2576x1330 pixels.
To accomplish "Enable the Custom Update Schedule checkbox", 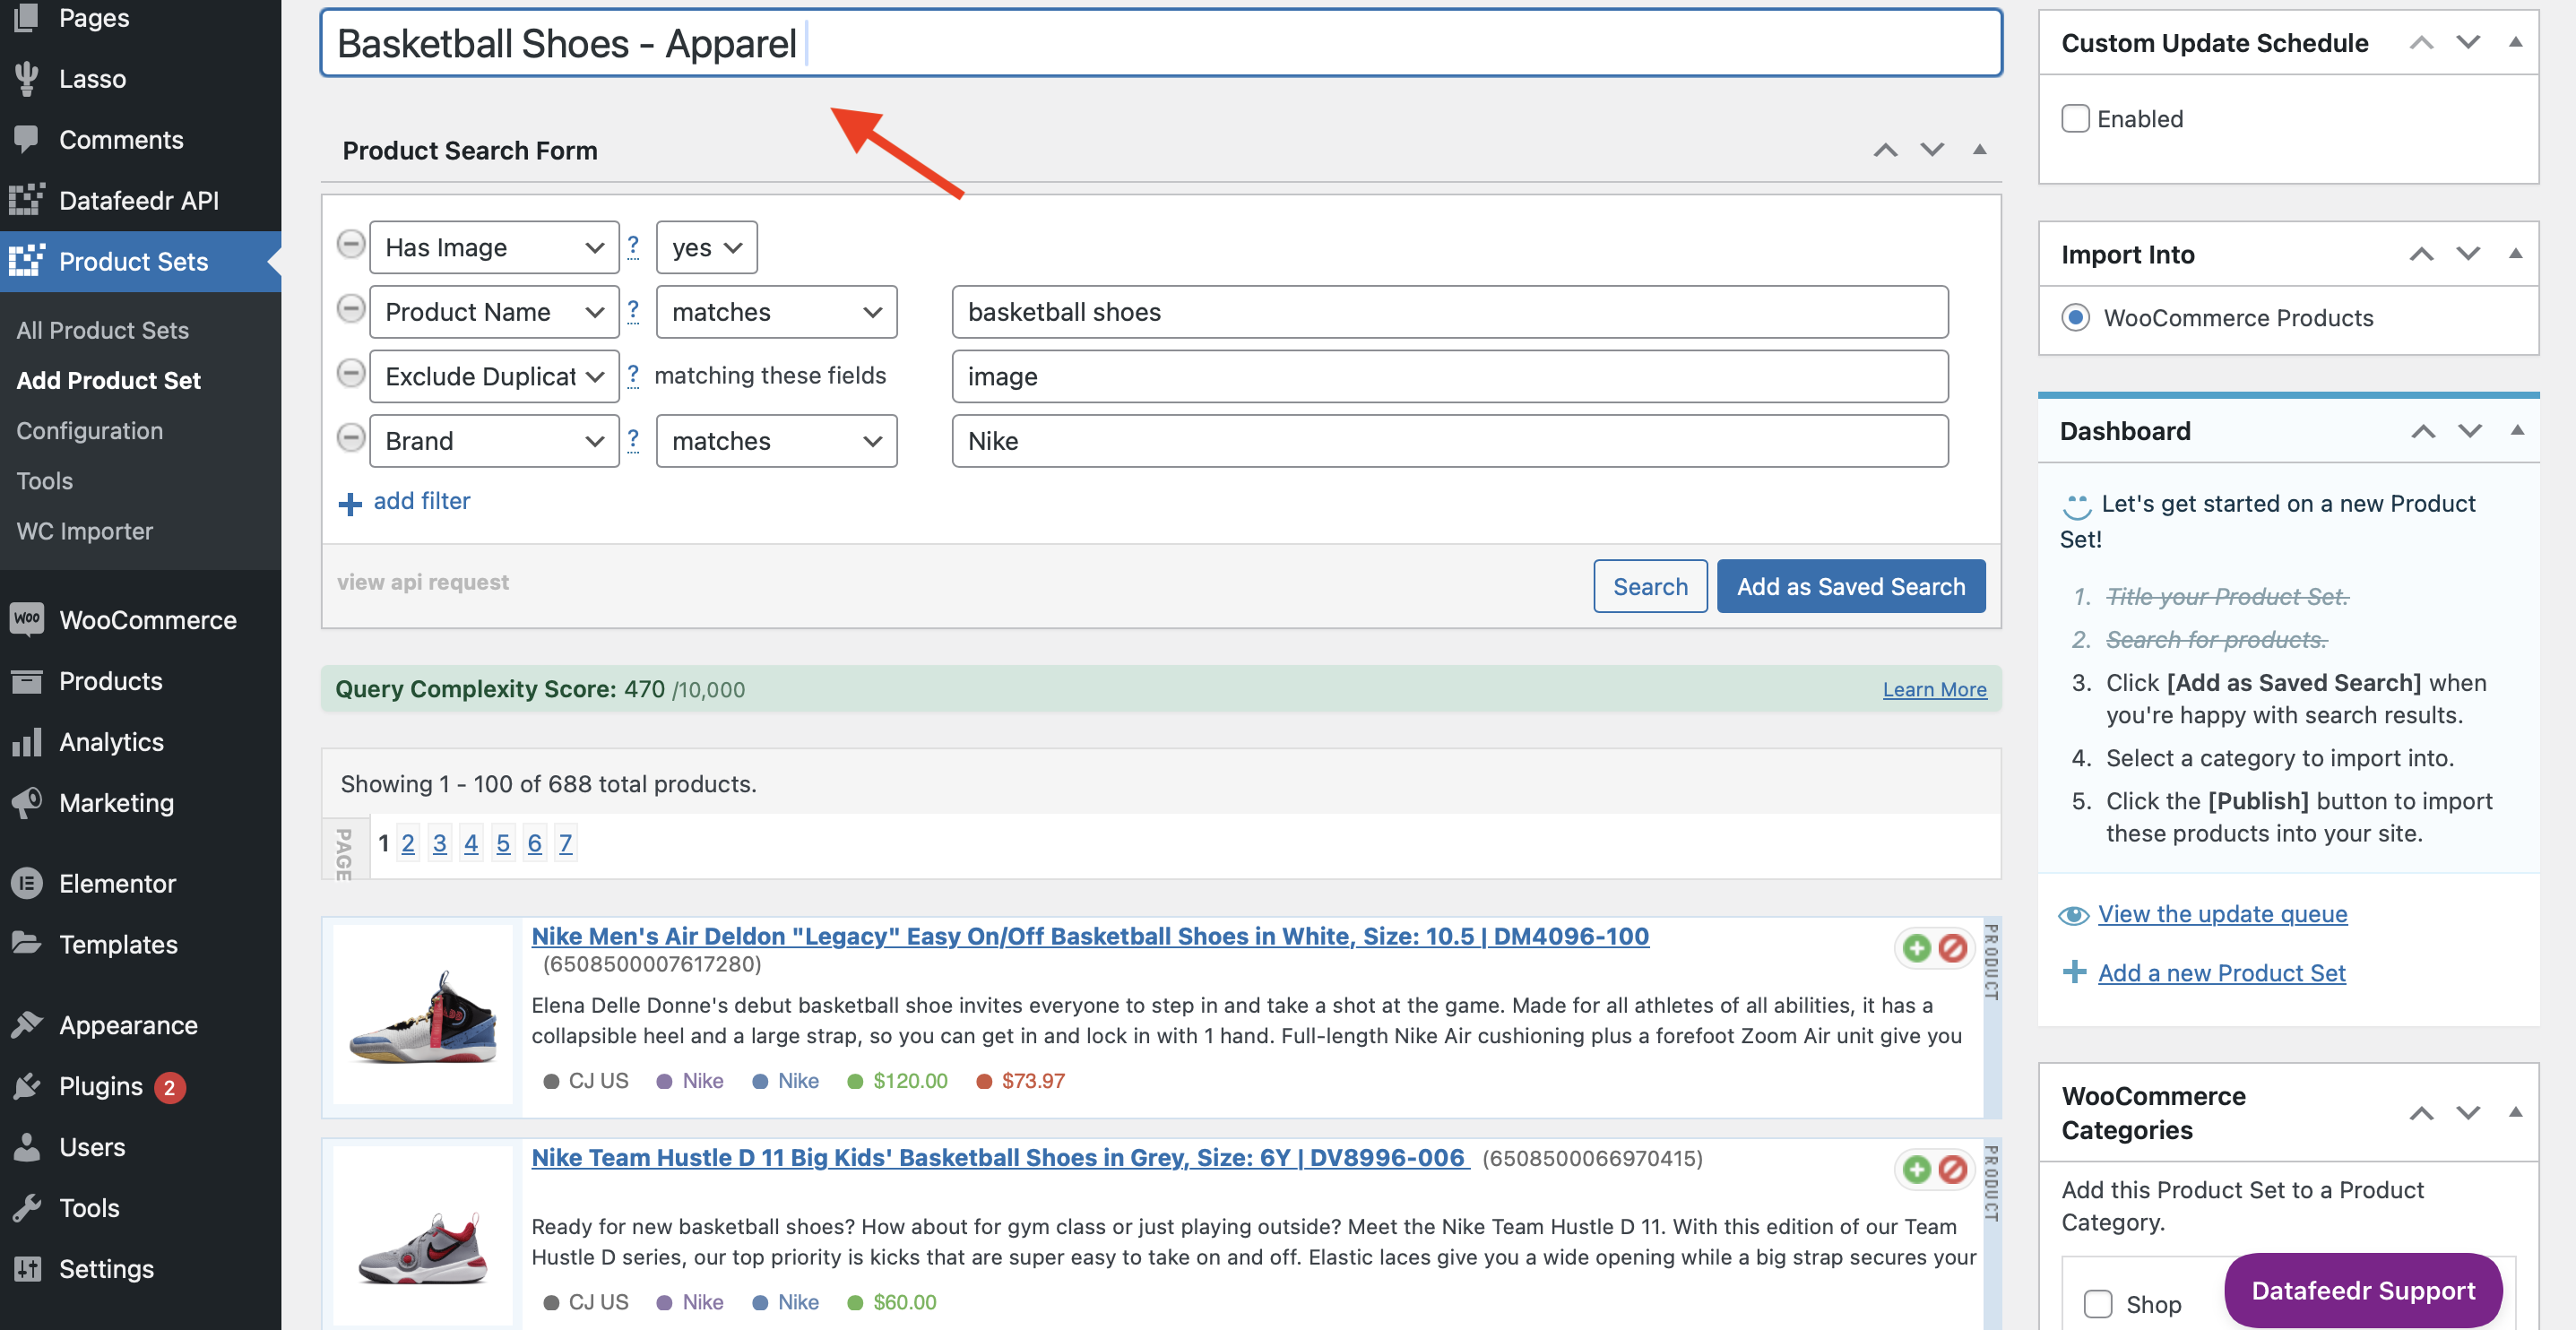I will point(2076,119).
